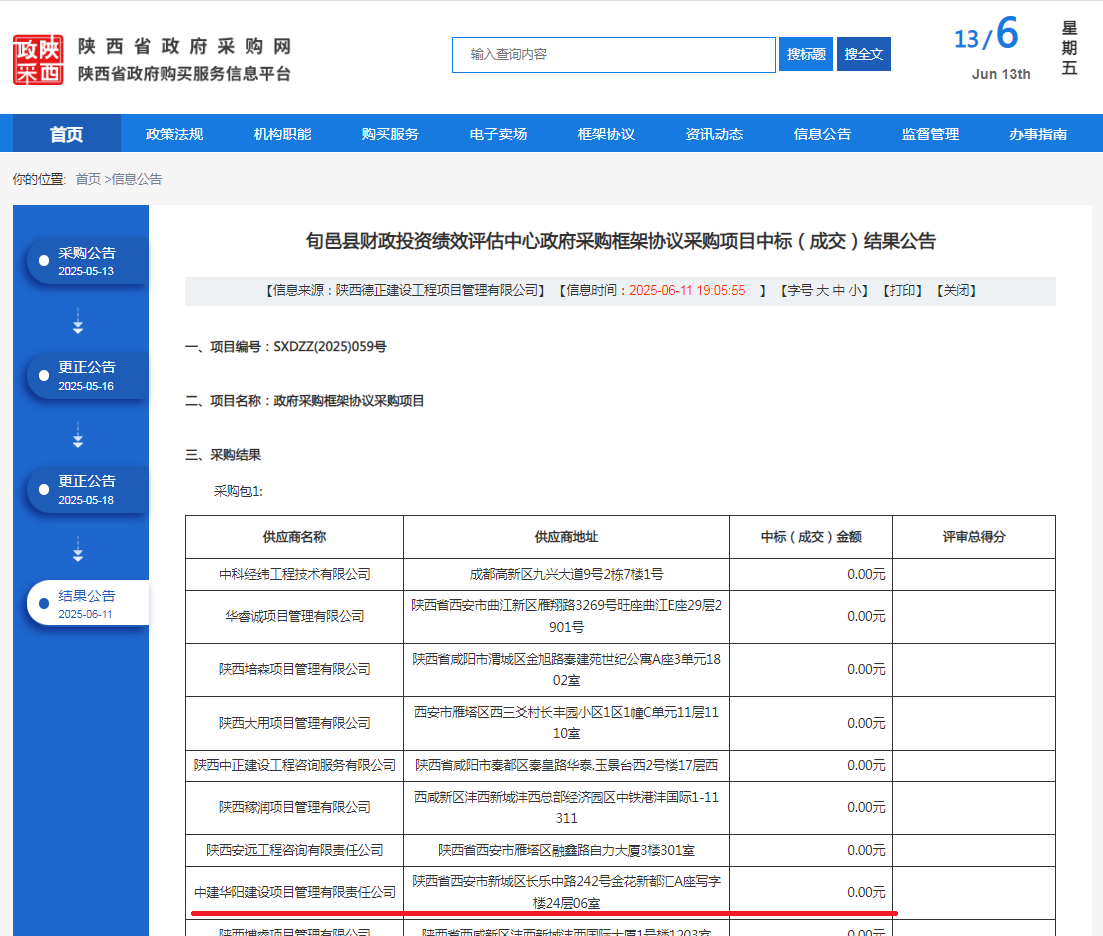Set font size to 中

point(839,290)
